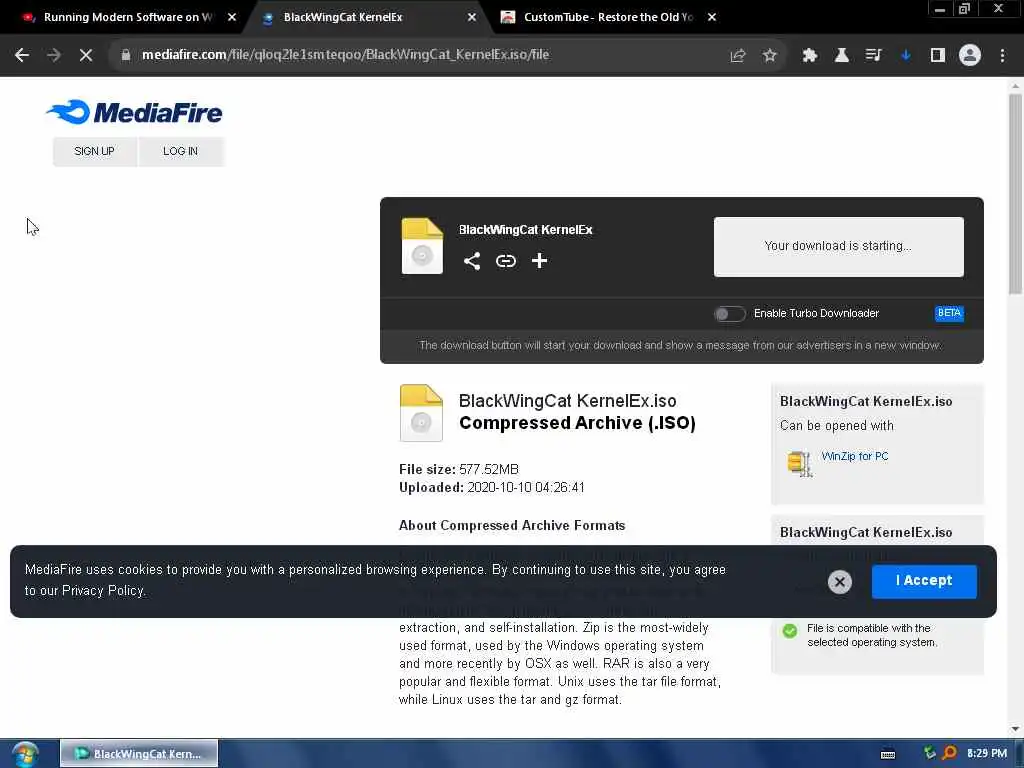
Task: Click File is compatible green check
Action: click(x=790, y=632)
